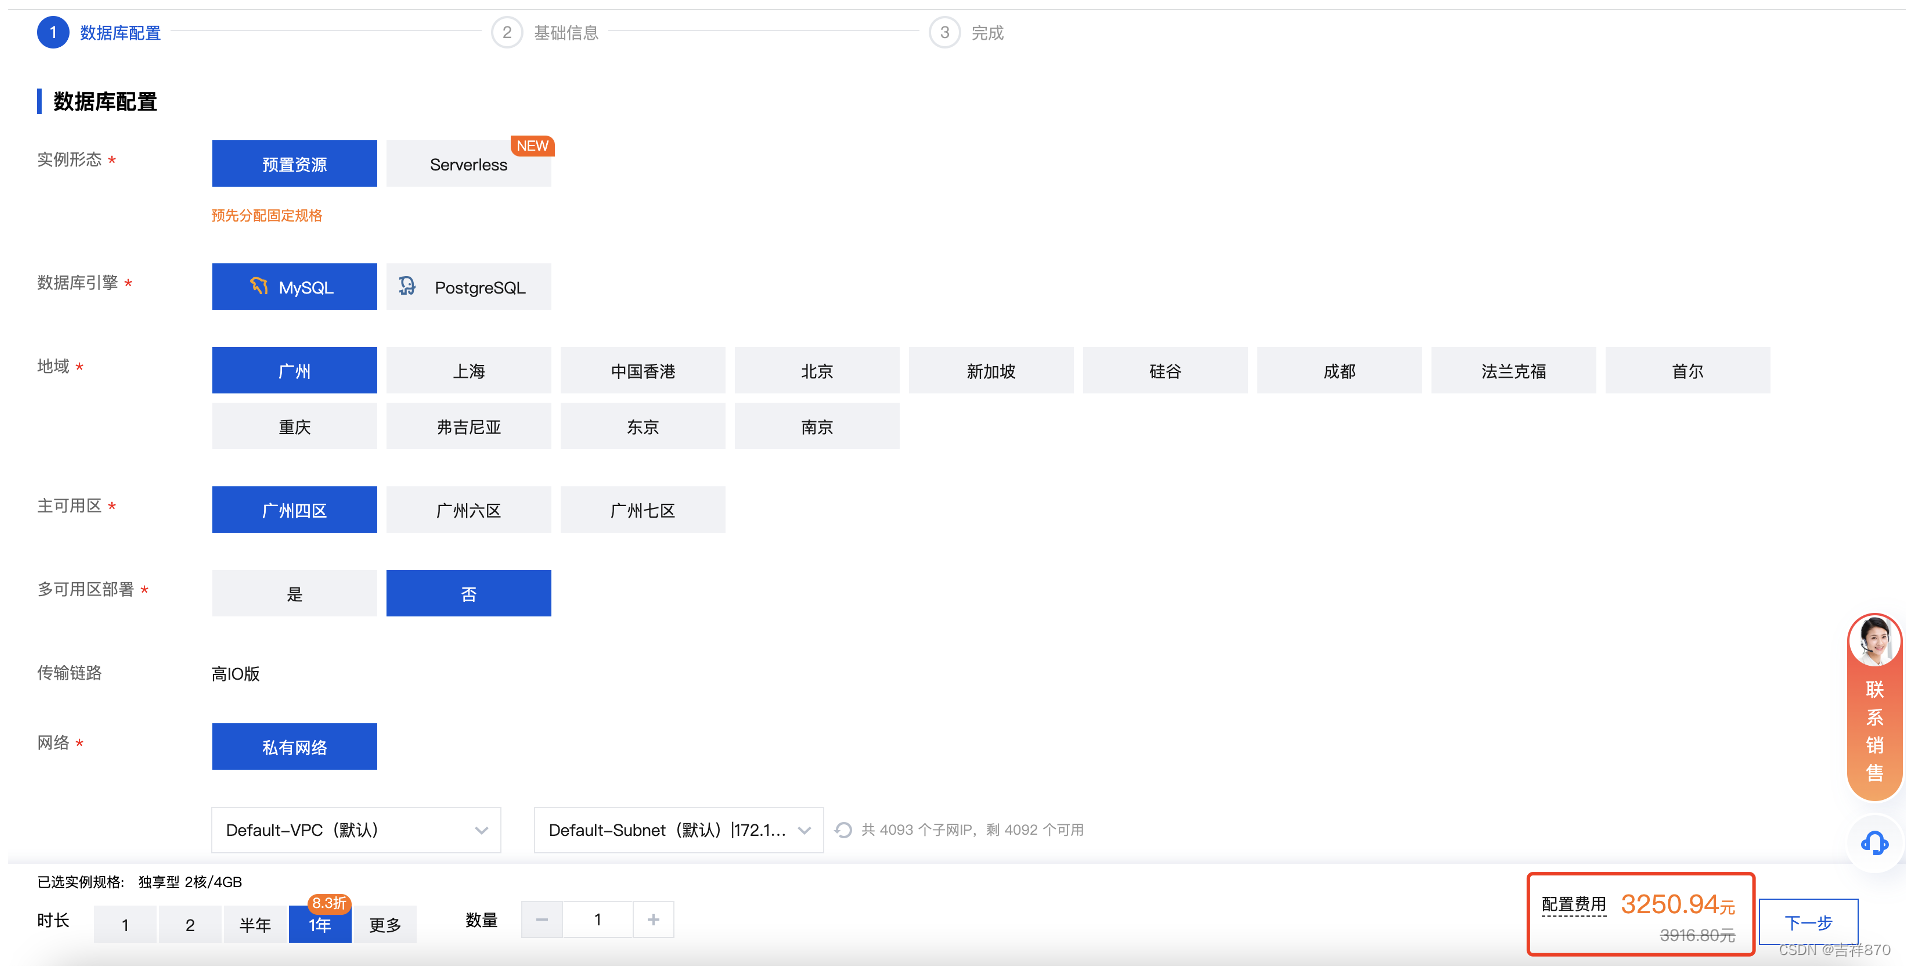The height and width of the screenshot is (966, 1906).
Task: Select 新加坡 region
Action: (991, 371)
